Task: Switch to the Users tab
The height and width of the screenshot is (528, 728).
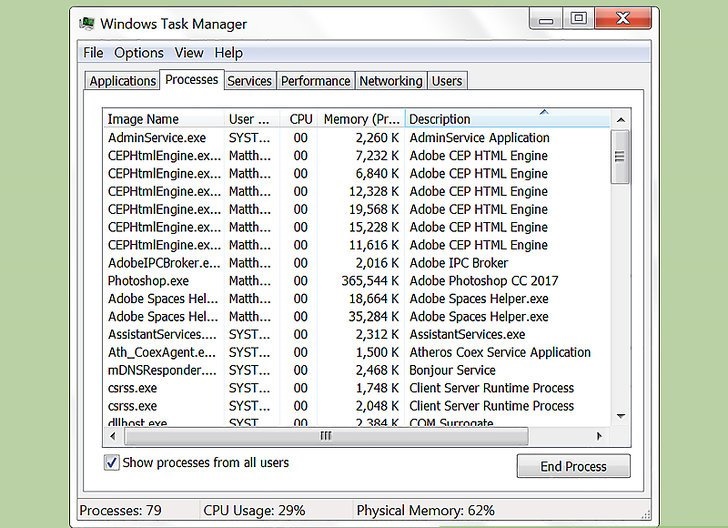Action: point(447,81)
